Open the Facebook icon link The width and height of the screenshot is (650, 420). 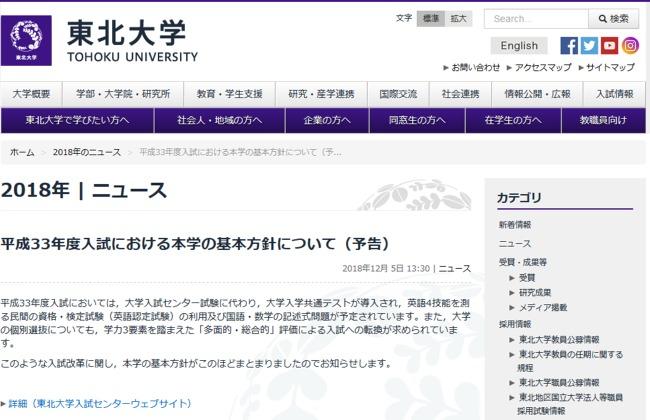(569, 46)
